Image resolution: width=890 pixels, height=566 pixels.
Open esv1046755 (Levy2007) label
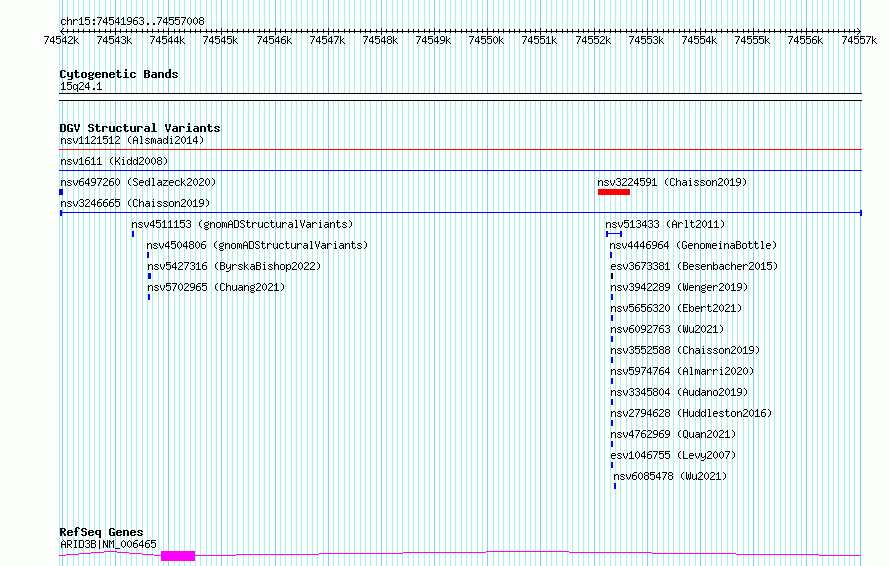[673, 455]
